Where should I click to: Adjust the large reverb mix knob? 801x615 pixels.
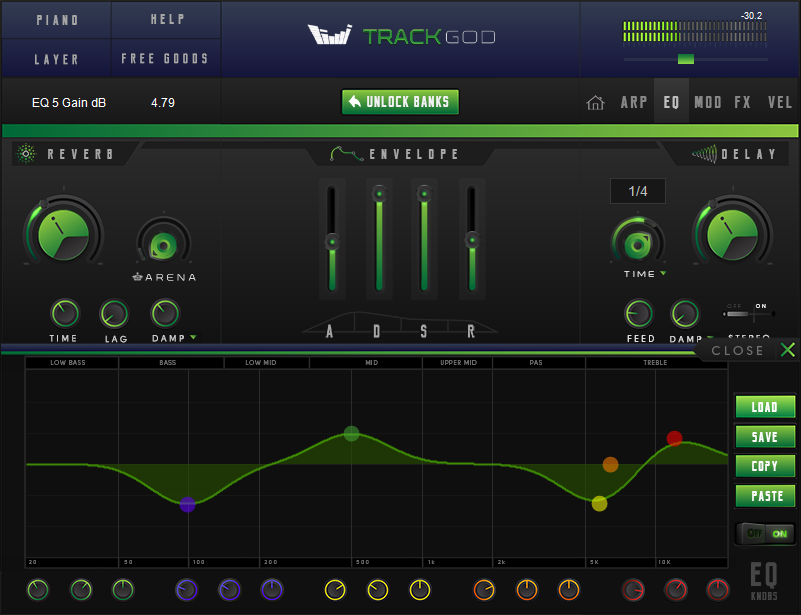click(x=63, y=235)
